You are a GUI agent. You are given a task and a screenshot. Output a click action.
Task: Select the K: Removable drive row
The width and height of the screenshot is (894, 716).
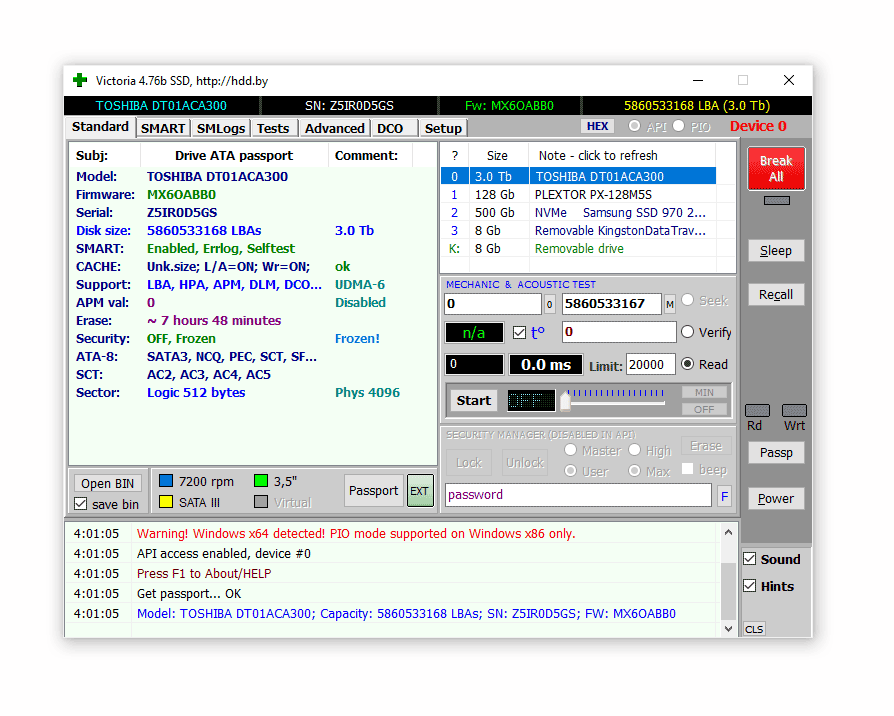[x=578, y=249]
